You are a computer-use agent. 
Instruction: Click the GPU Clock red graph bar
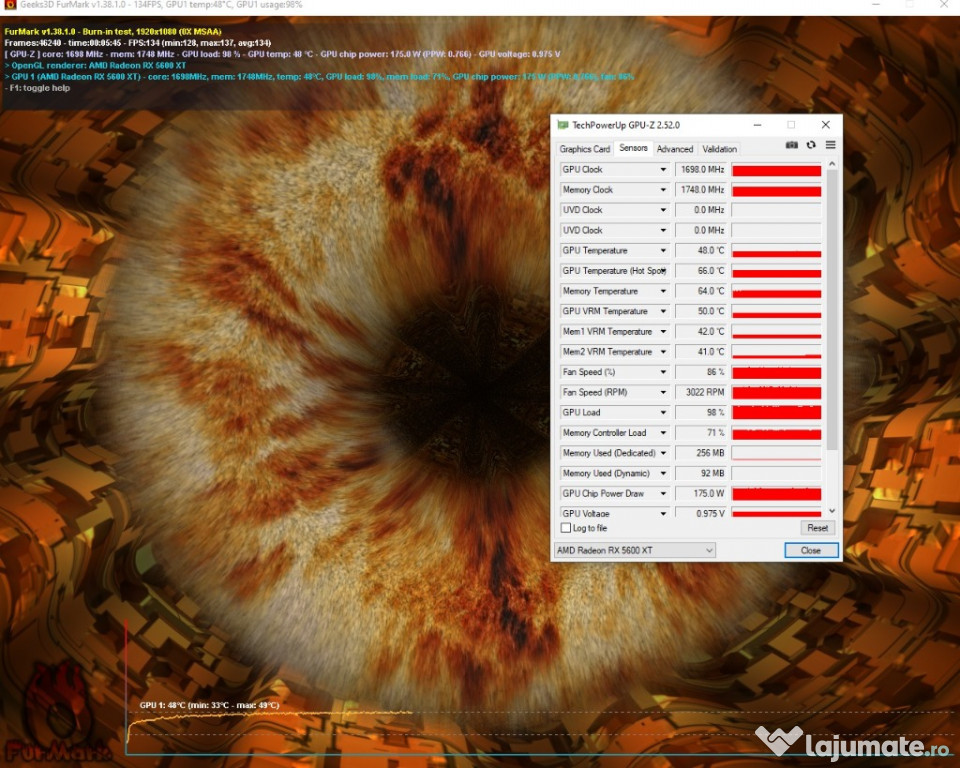point(776,170)
